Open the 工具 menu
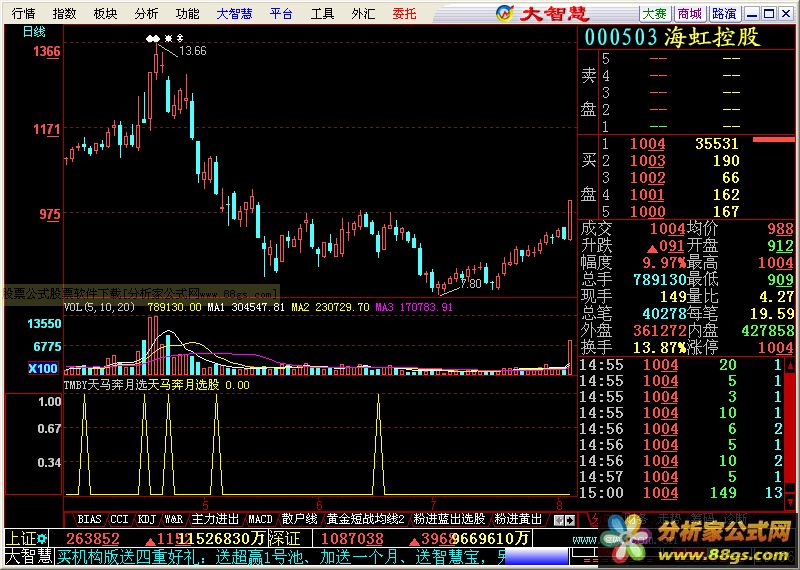 (322, 14)
